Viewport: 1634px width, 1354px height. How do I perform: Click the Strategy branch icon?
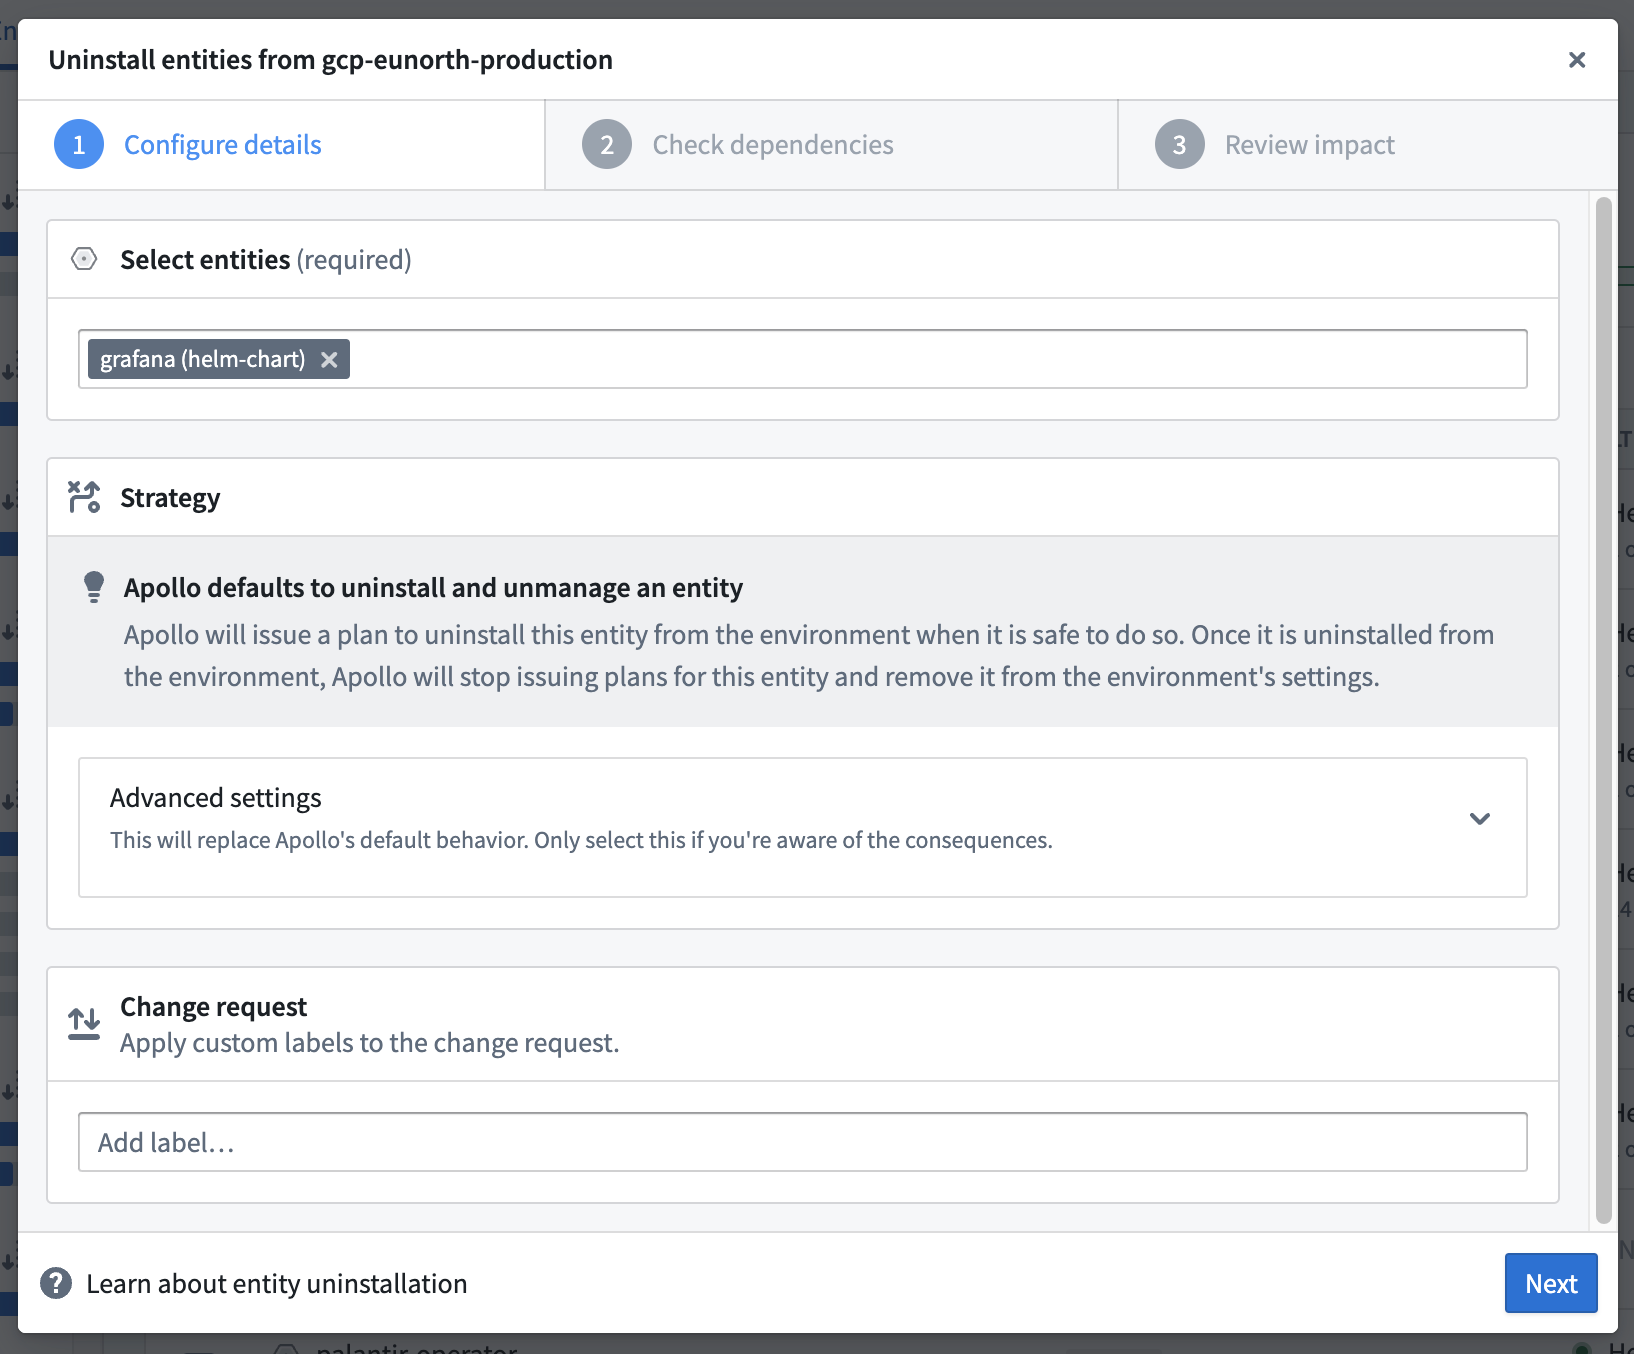pos(84,497)
